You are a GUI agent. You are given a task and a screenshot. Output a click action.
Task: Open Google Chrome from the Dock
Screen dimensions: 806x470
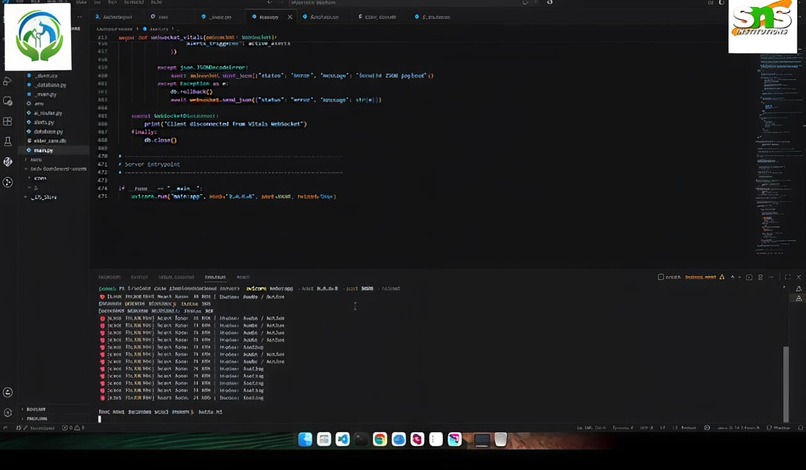tap(380, 440)
